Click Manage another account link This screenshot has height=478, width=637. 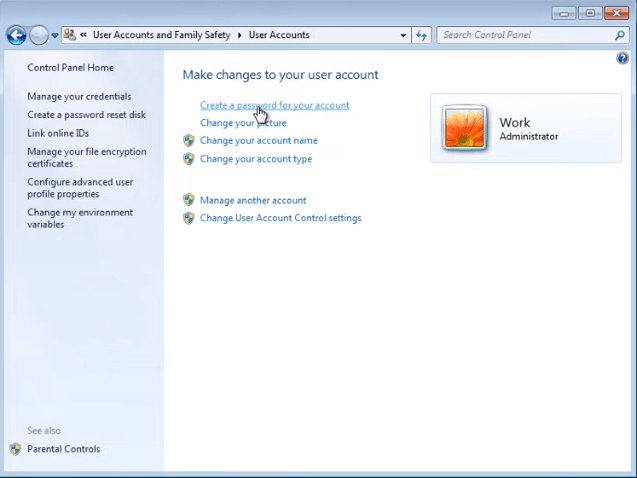point(253,200)
